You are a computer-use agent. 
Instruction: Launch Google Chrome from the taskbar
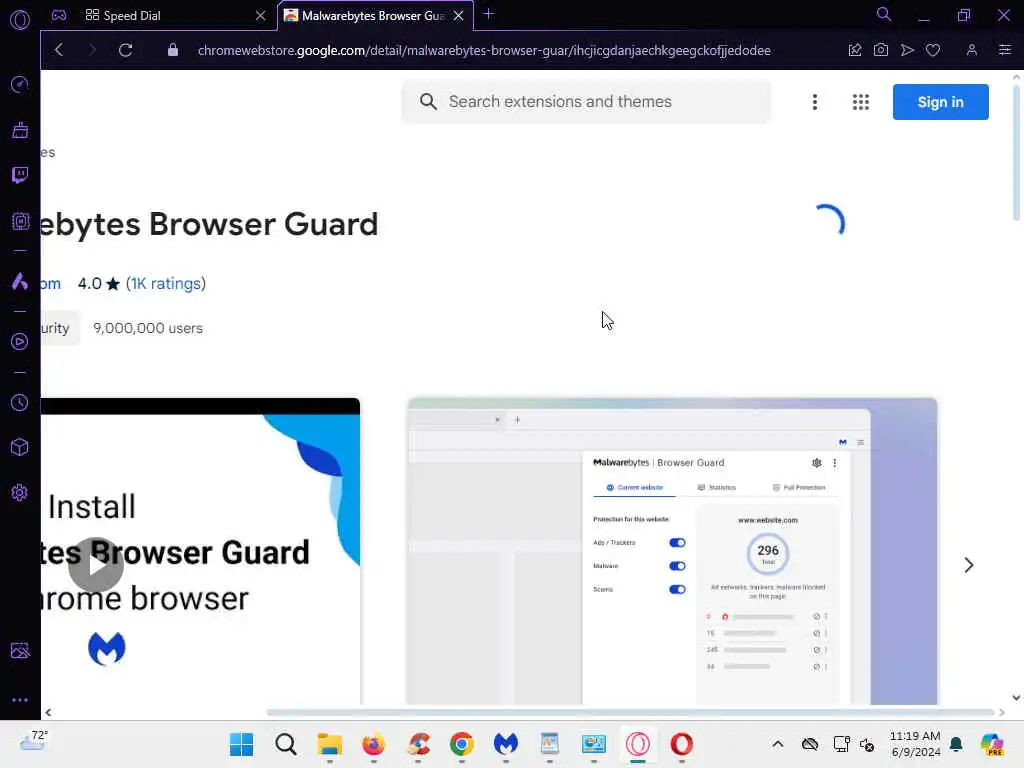tap(462, 744)
